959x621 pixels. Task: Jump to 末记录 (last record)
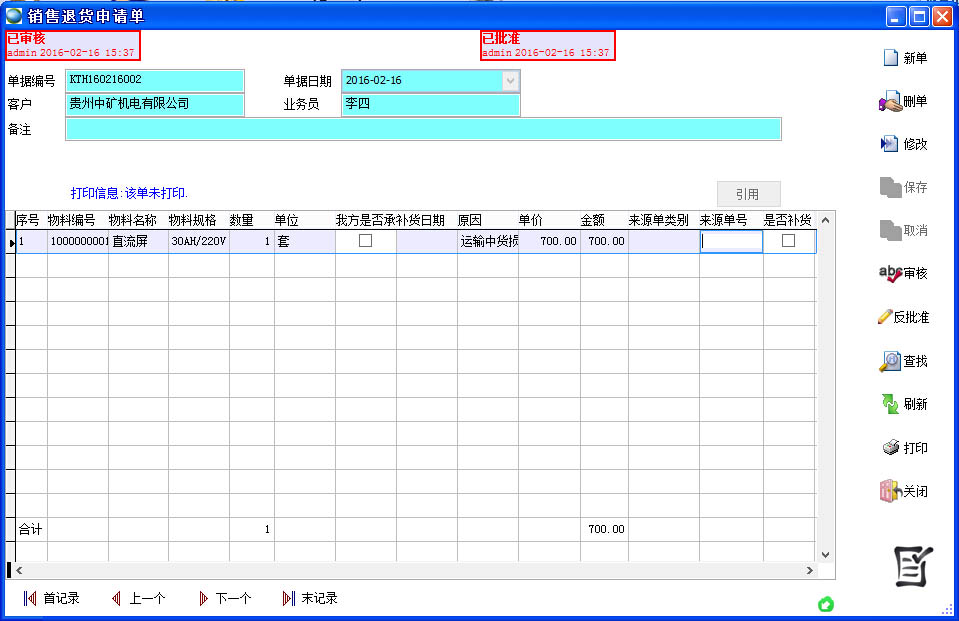pos(289,598)
